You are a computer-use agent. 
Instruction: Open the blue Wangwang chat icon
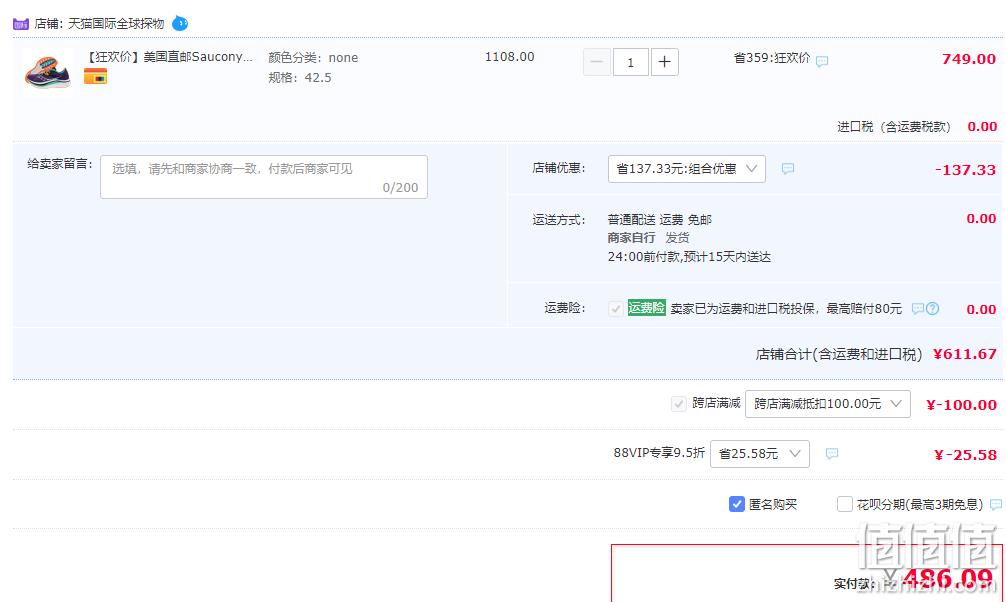point(180,24)
